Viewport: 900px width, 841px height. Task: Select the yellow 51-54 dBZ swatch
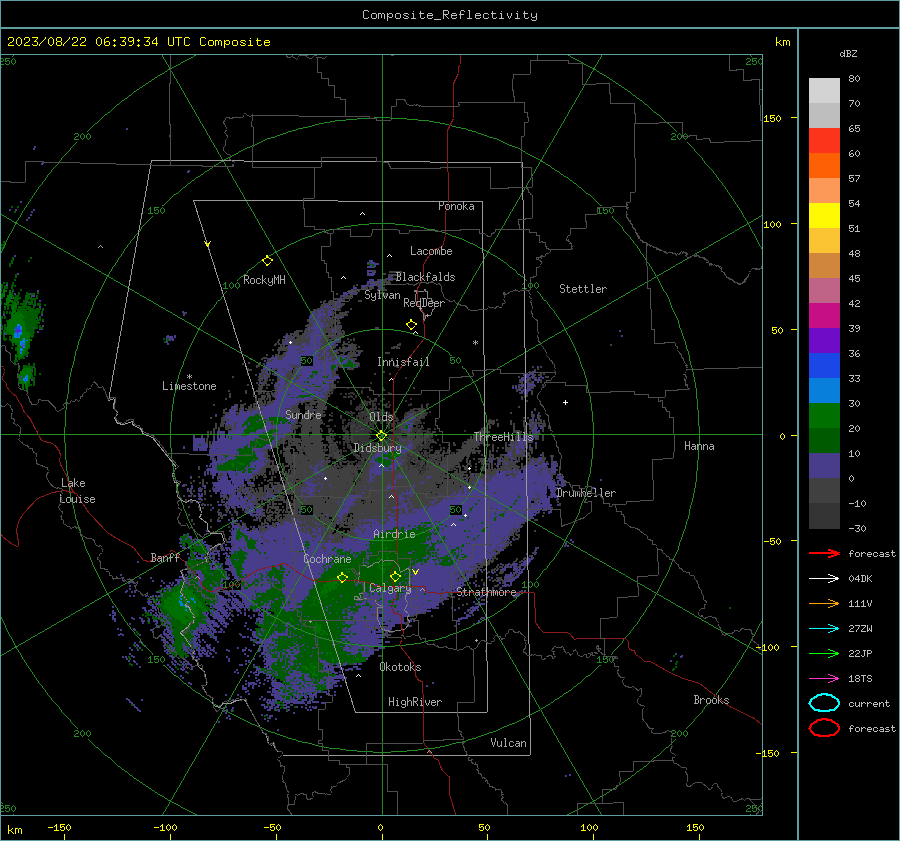click(824, 215)
